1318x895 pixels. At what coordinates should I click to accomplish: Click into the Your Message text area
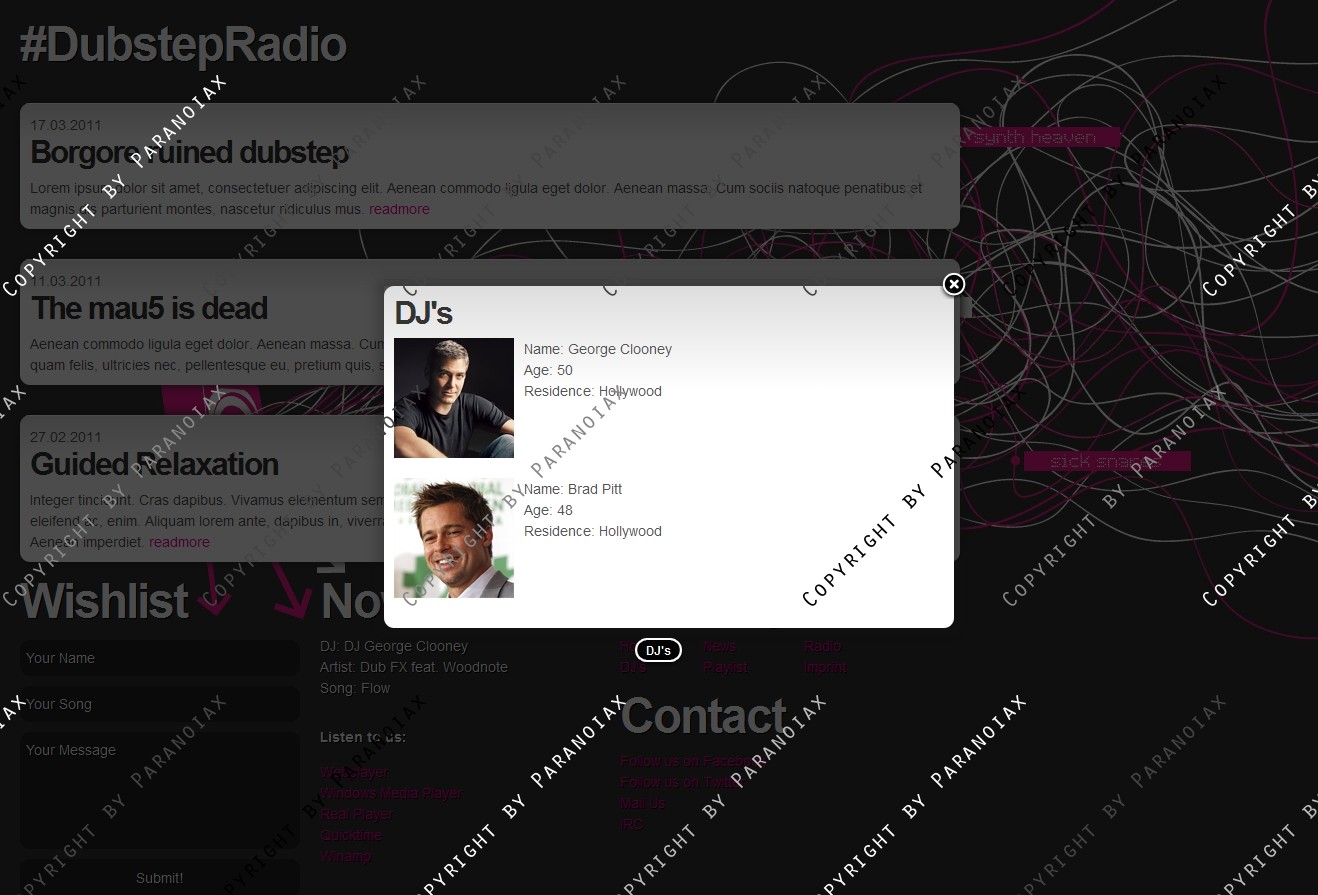[x=160, y=790]
